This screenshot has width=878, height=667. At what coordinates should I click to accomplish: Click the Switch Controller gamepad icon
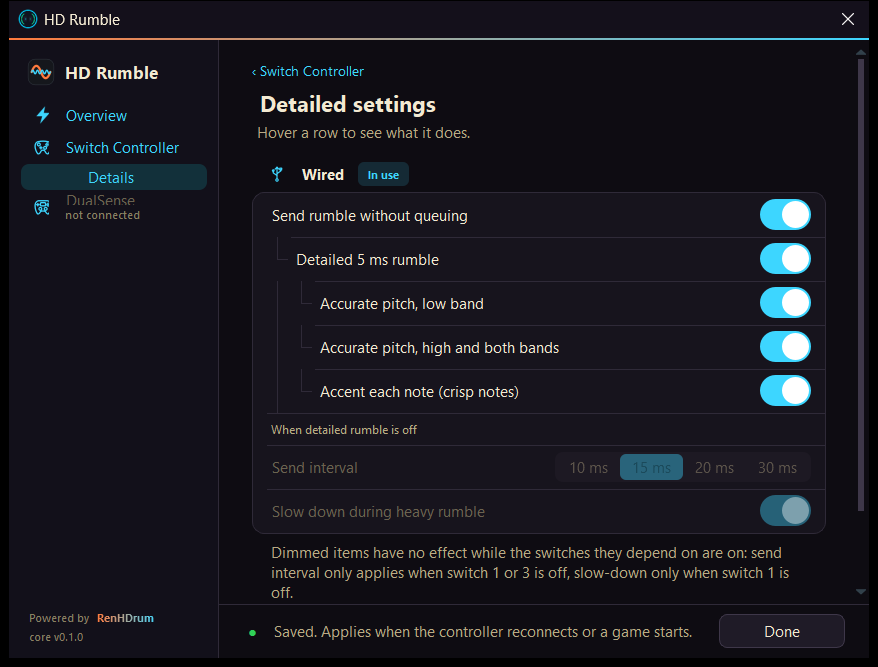[42, 148]
